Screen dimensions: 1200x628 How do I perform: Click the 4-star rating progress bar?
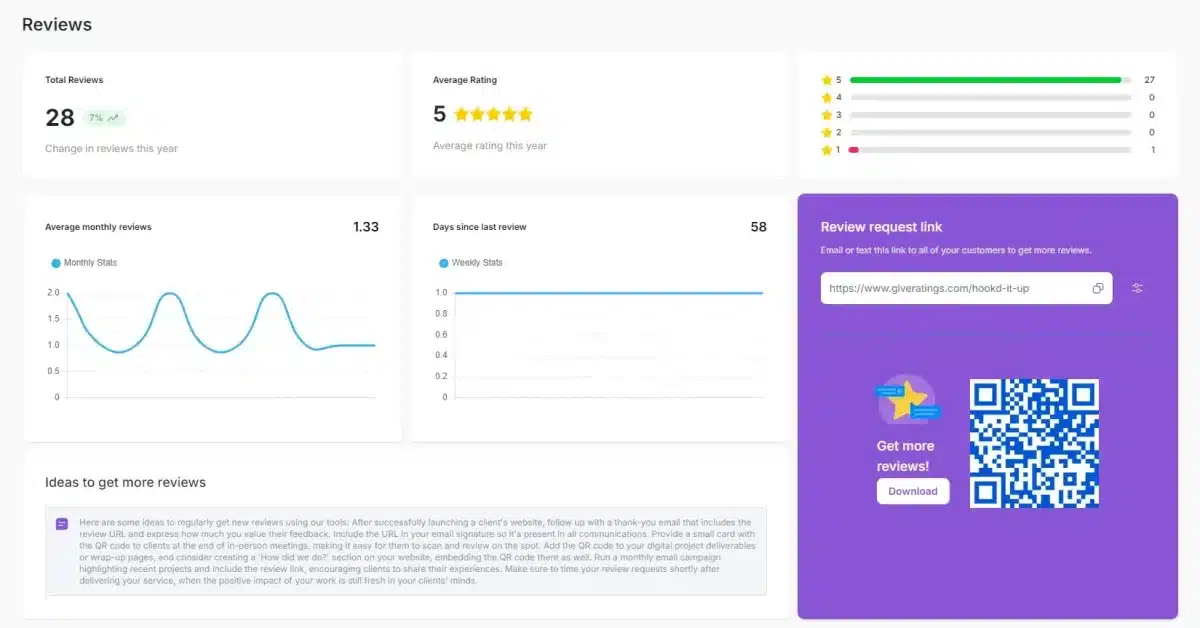(x=990, y=98)
